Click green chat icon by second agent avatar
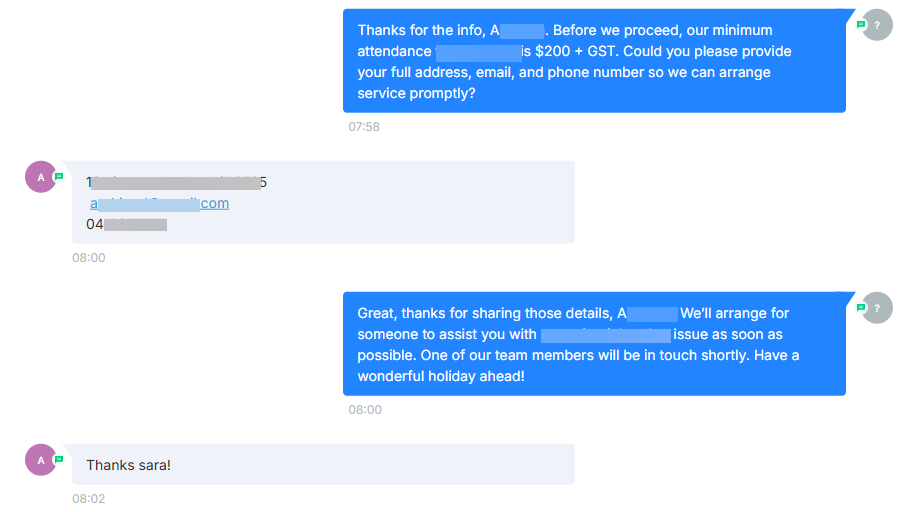The width and height of the screenshot is (912, 512). tap(860, 307)
